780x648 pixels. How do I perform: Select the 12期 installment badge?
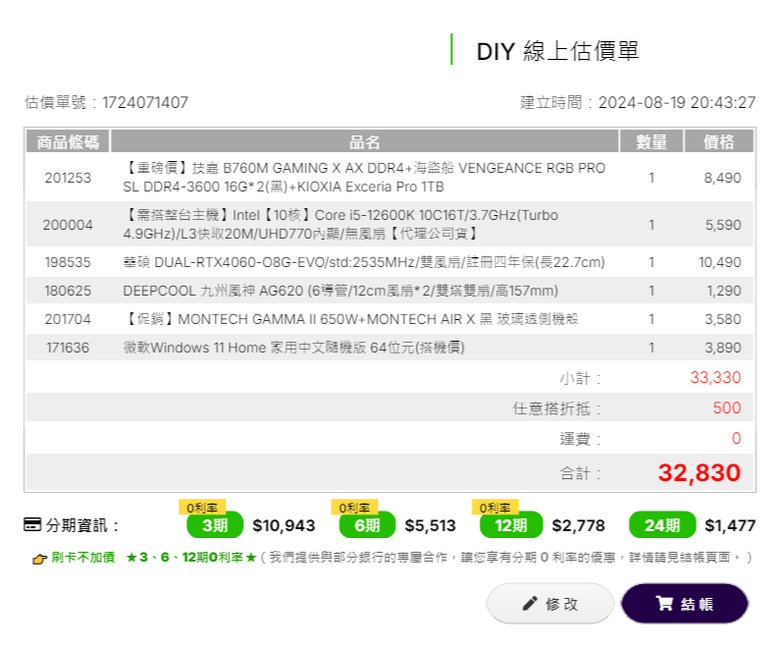click(x=511, y=525)
